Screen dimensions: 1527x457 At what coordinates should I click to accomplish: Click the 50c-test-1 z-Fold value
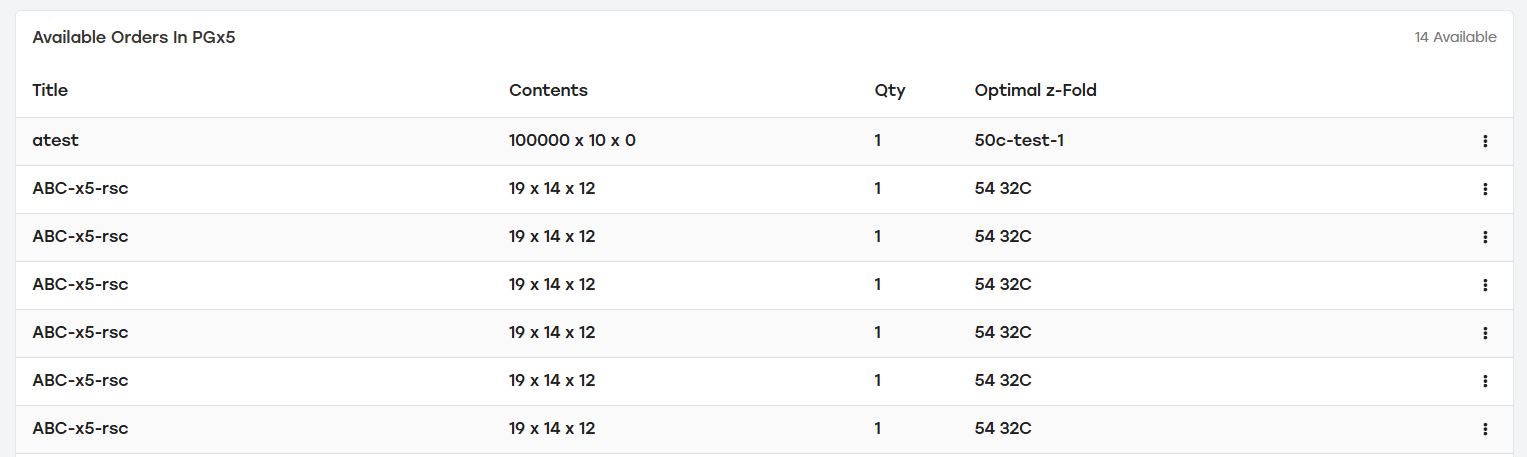point(1019,141)
